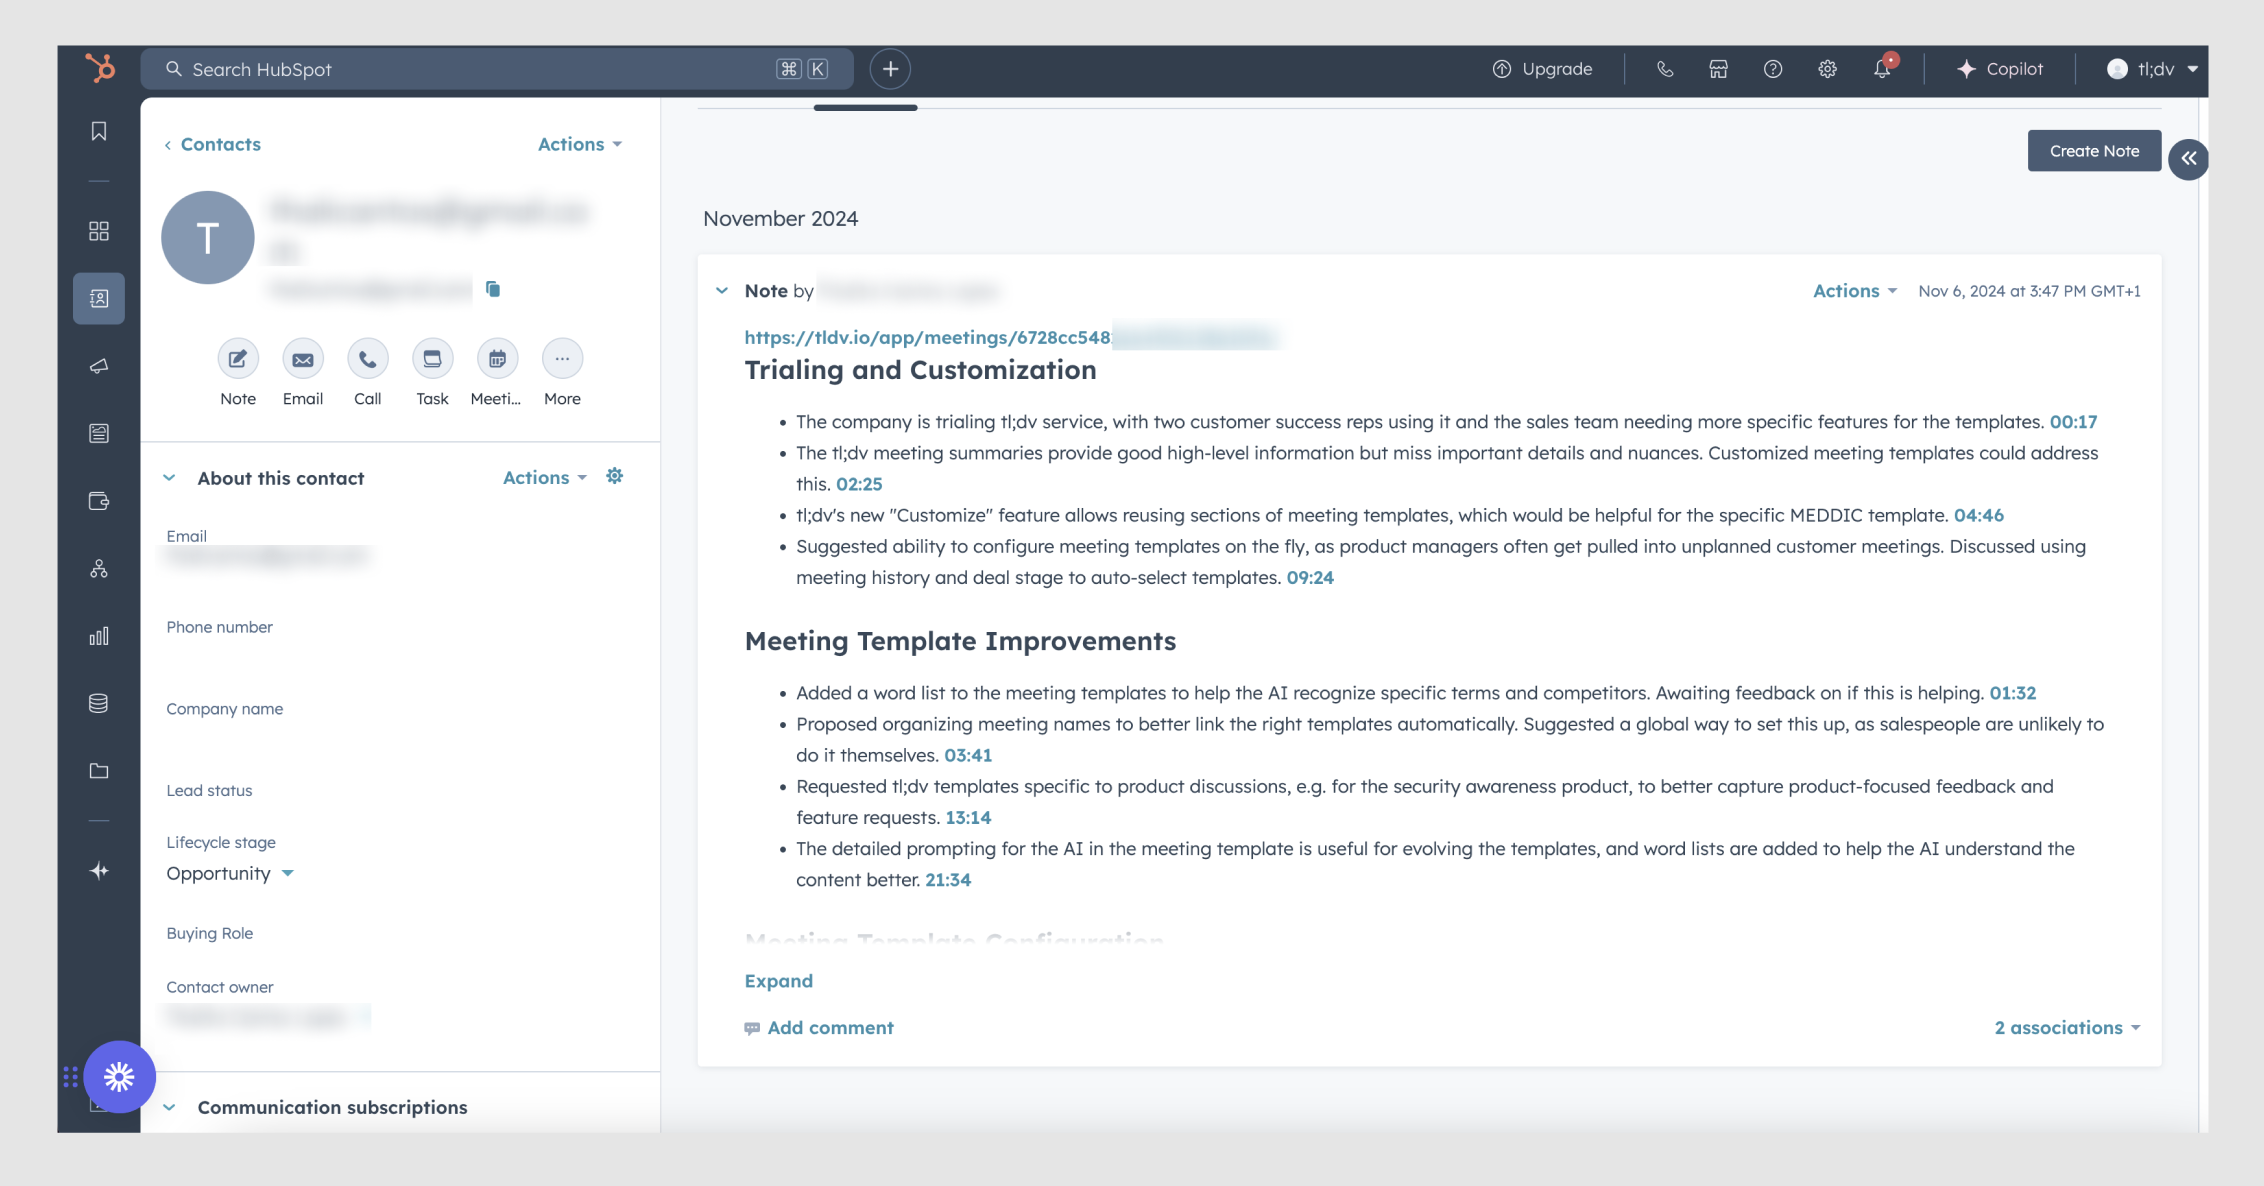Open the notifications bell
This screenshot has height=1186, width=2264.
click(x=1882, y=68)
